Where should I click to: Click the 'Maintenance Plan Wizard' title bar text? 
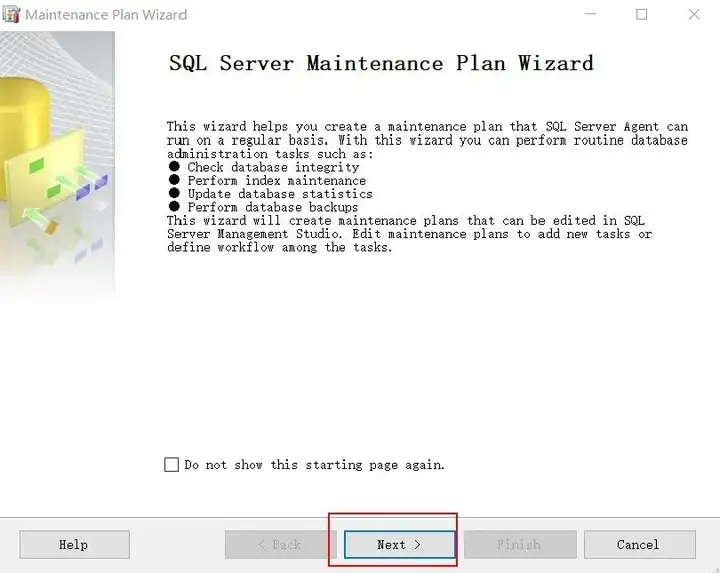coord(106,15)
